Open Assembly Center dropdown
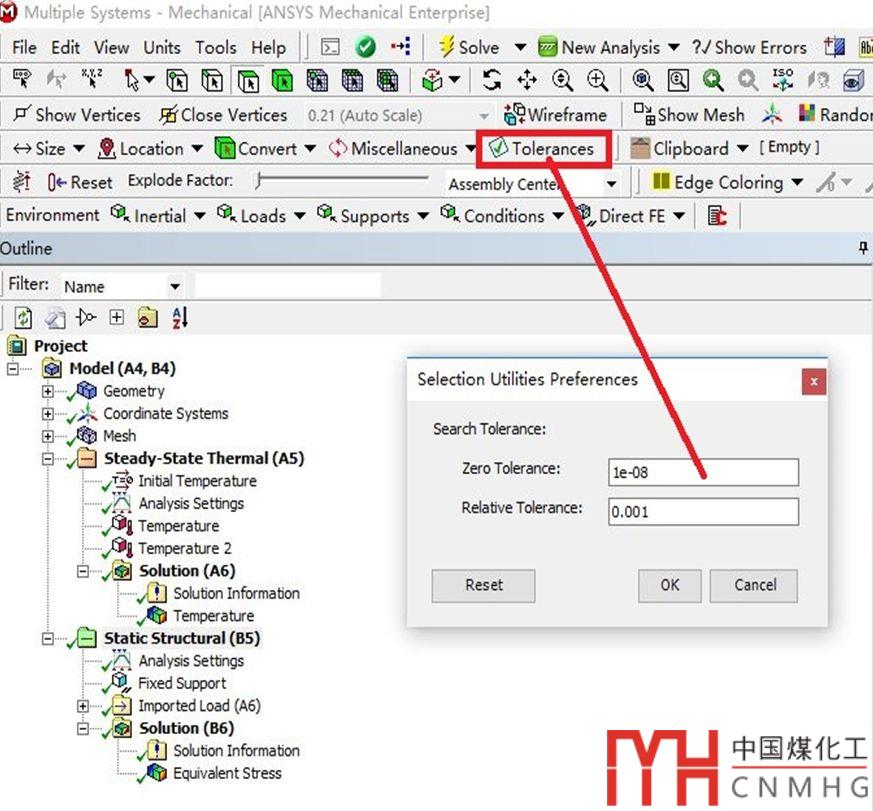The width and height of the screenshot is (873, 811). [611, 183]
